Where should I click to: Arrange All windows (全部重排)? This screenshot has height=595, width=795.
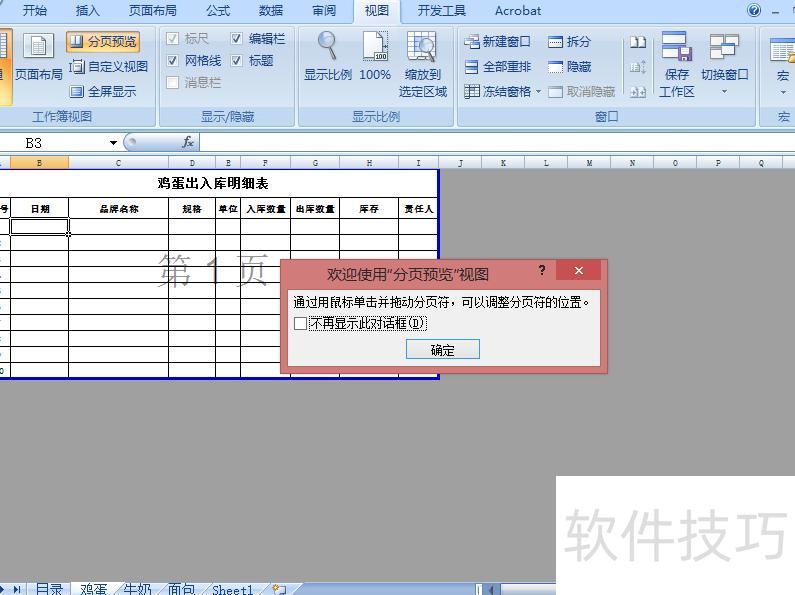(x=498, y=66)
